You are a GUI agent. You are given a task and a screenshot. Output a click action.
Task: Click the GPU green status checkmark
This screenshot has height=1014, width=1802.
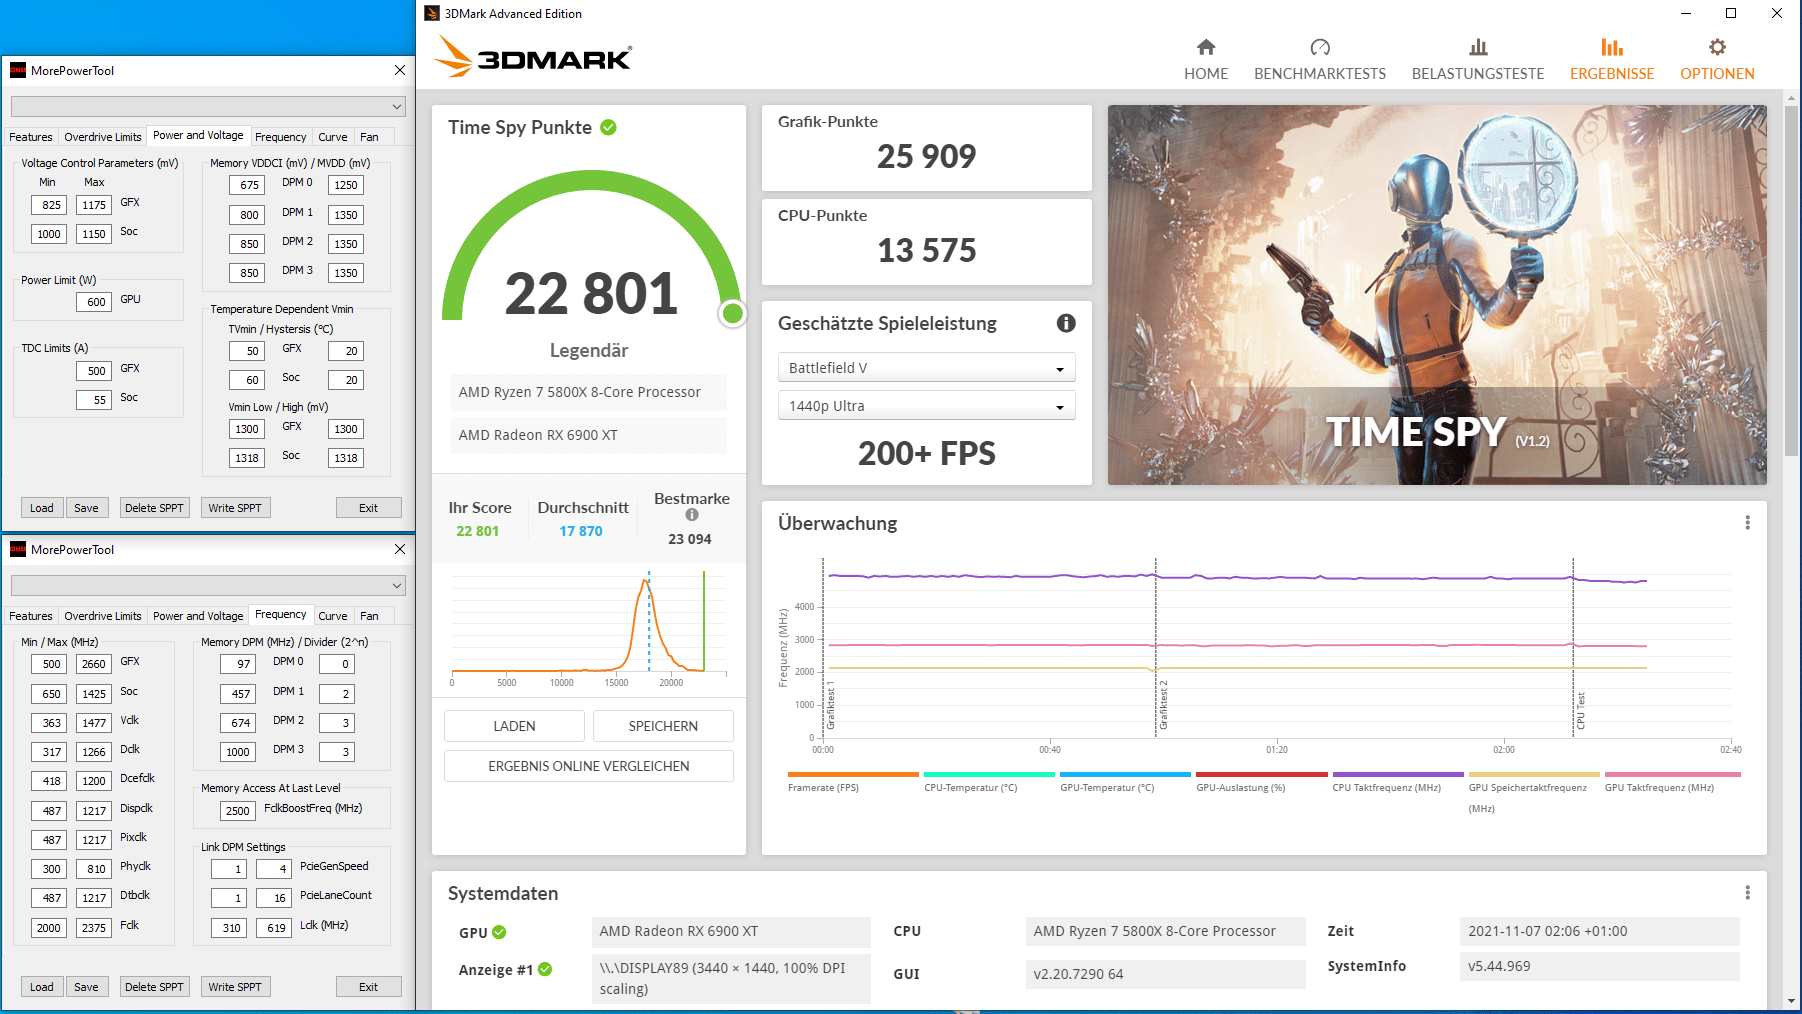point(499,932)
